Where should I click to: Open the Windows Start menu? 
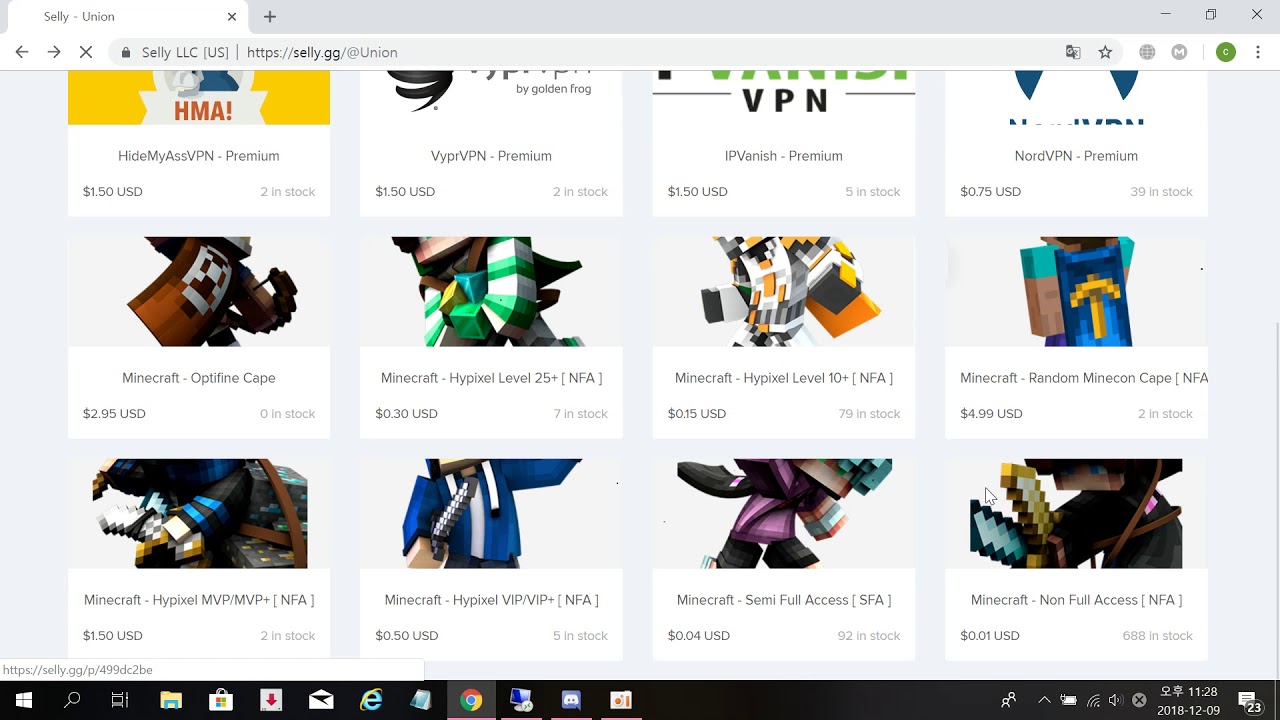click(24, 700)
